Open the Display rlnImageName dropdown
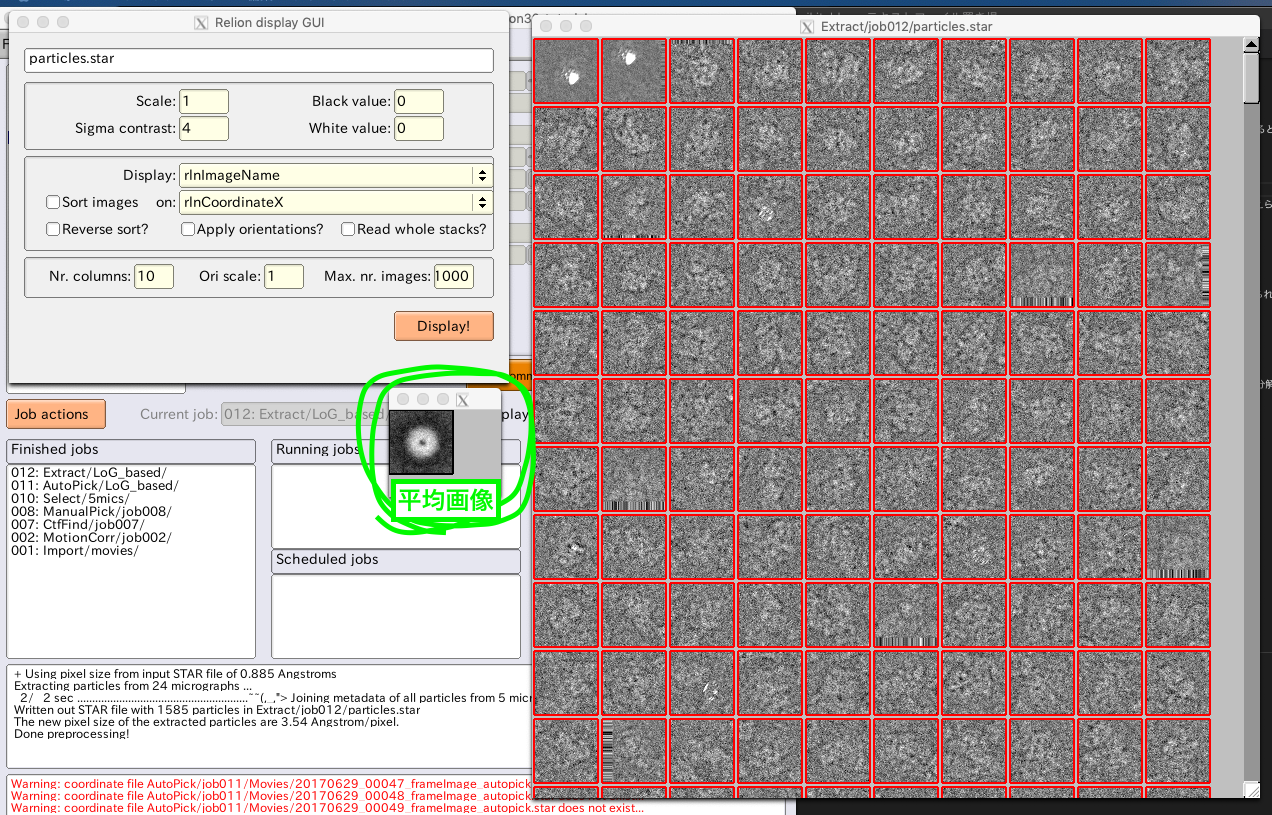 [x=336, y=175]
